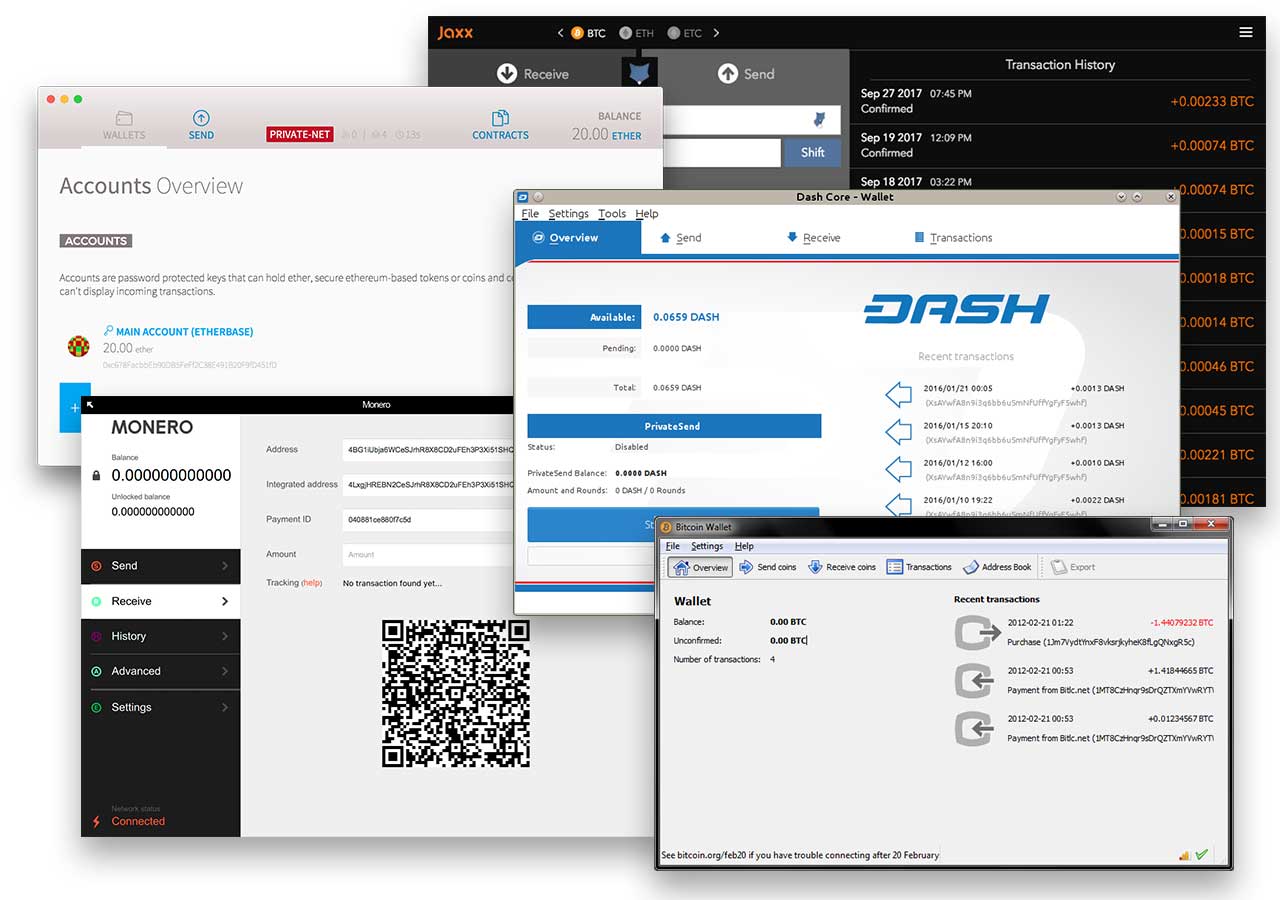1280x900 pixels.
Task: Expand the Monero History section
Action: (x=160, y=636)
